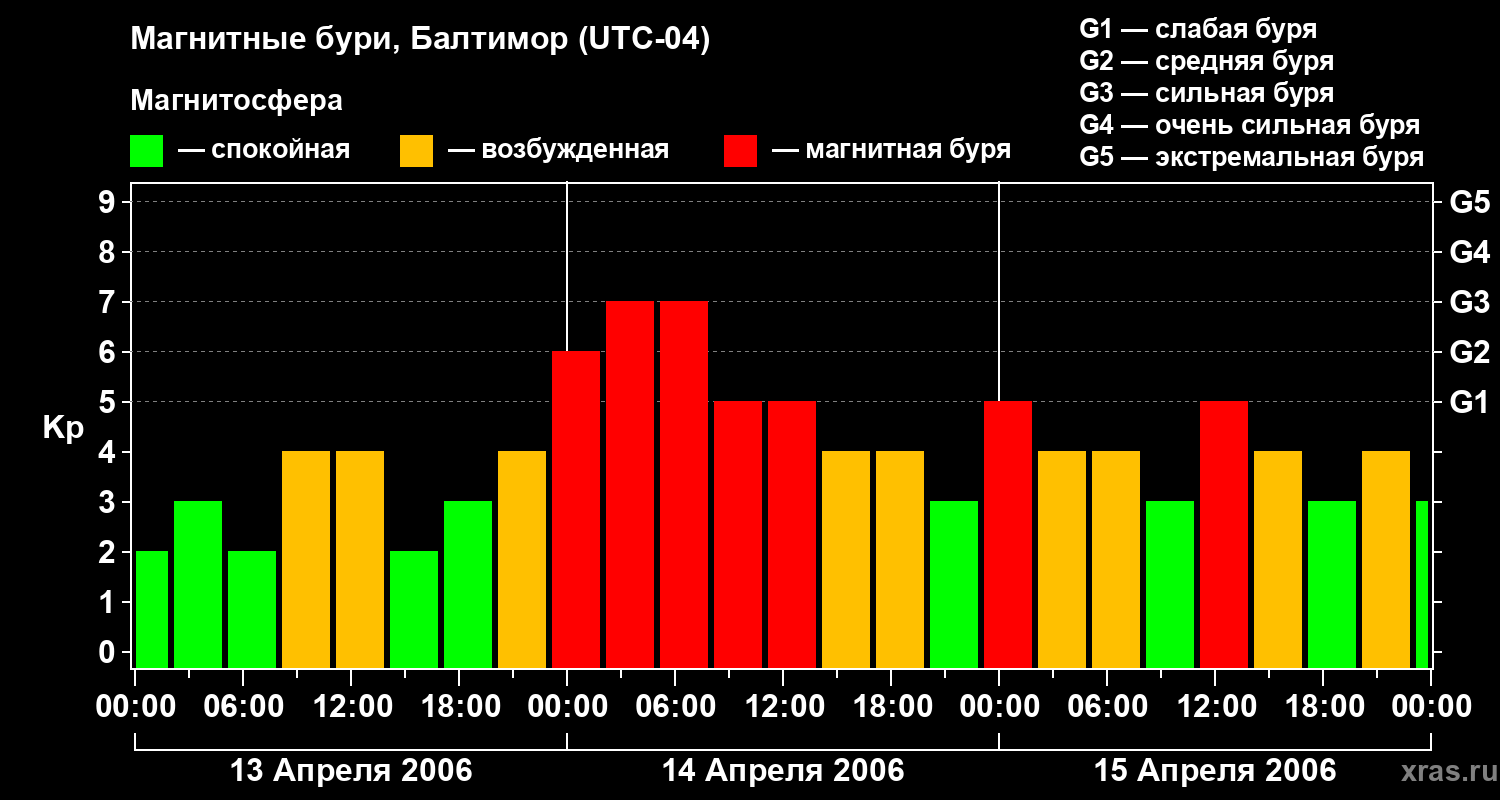Click the 'G2' tick label on the right axis
The width and height of the screenshot is (1500, 800).
[1470, 352]
